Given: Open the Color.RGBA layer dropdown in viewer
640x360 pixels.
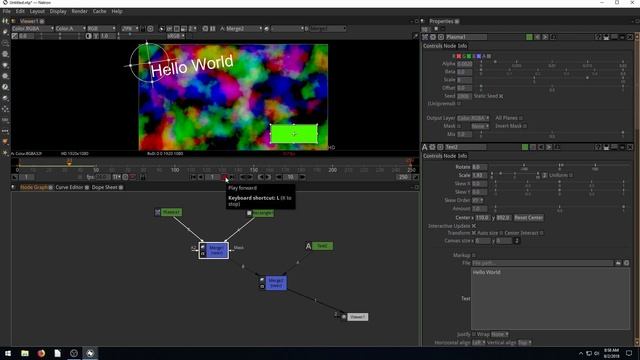Looking at the screenshot, I should point(33,29).
